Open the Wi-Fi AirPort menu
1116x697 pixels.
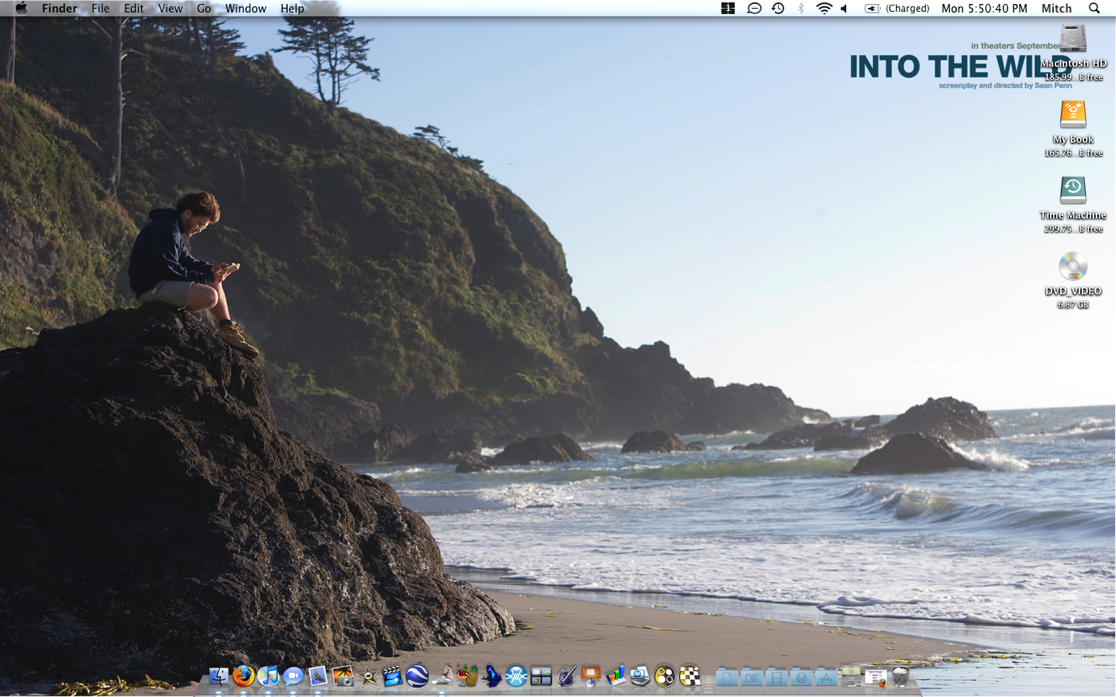coord(823,8)
